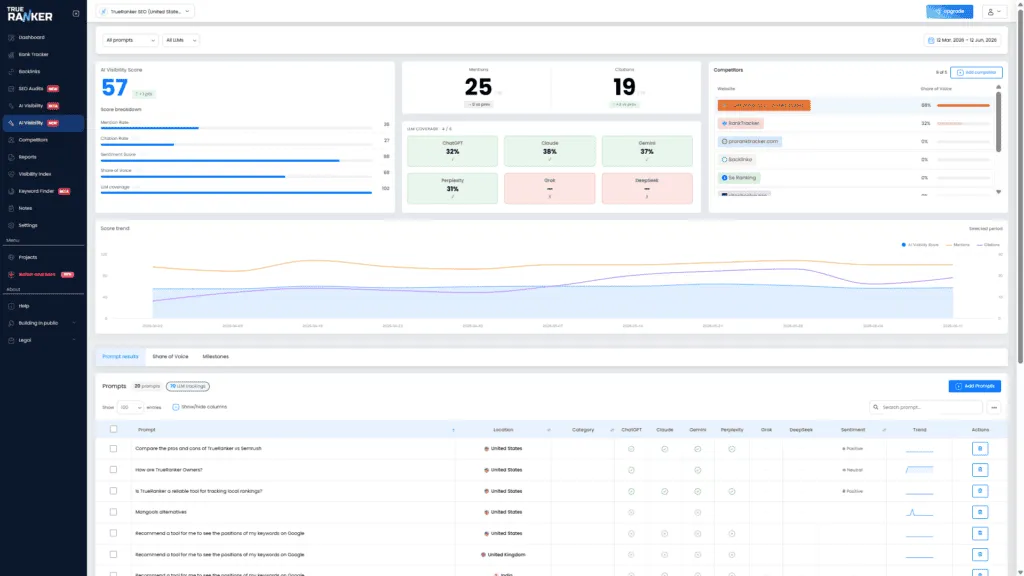Tick the select-all checkbox in table header
This screenshot has height=576, width=1024.
click(114, 429)
